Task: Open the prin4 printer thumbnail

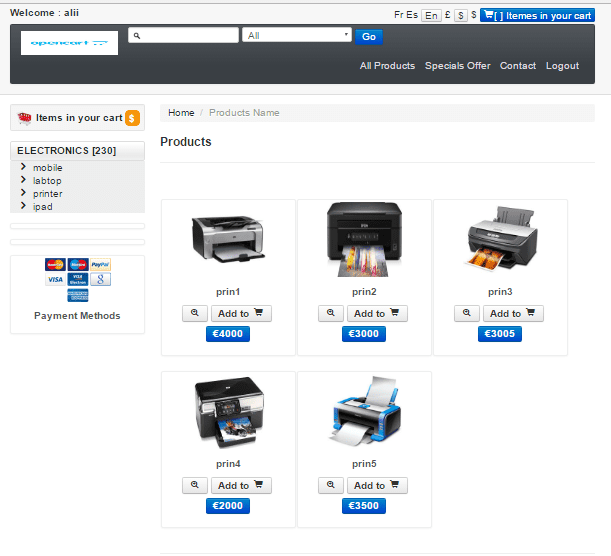Action: (x=229, y=411)
